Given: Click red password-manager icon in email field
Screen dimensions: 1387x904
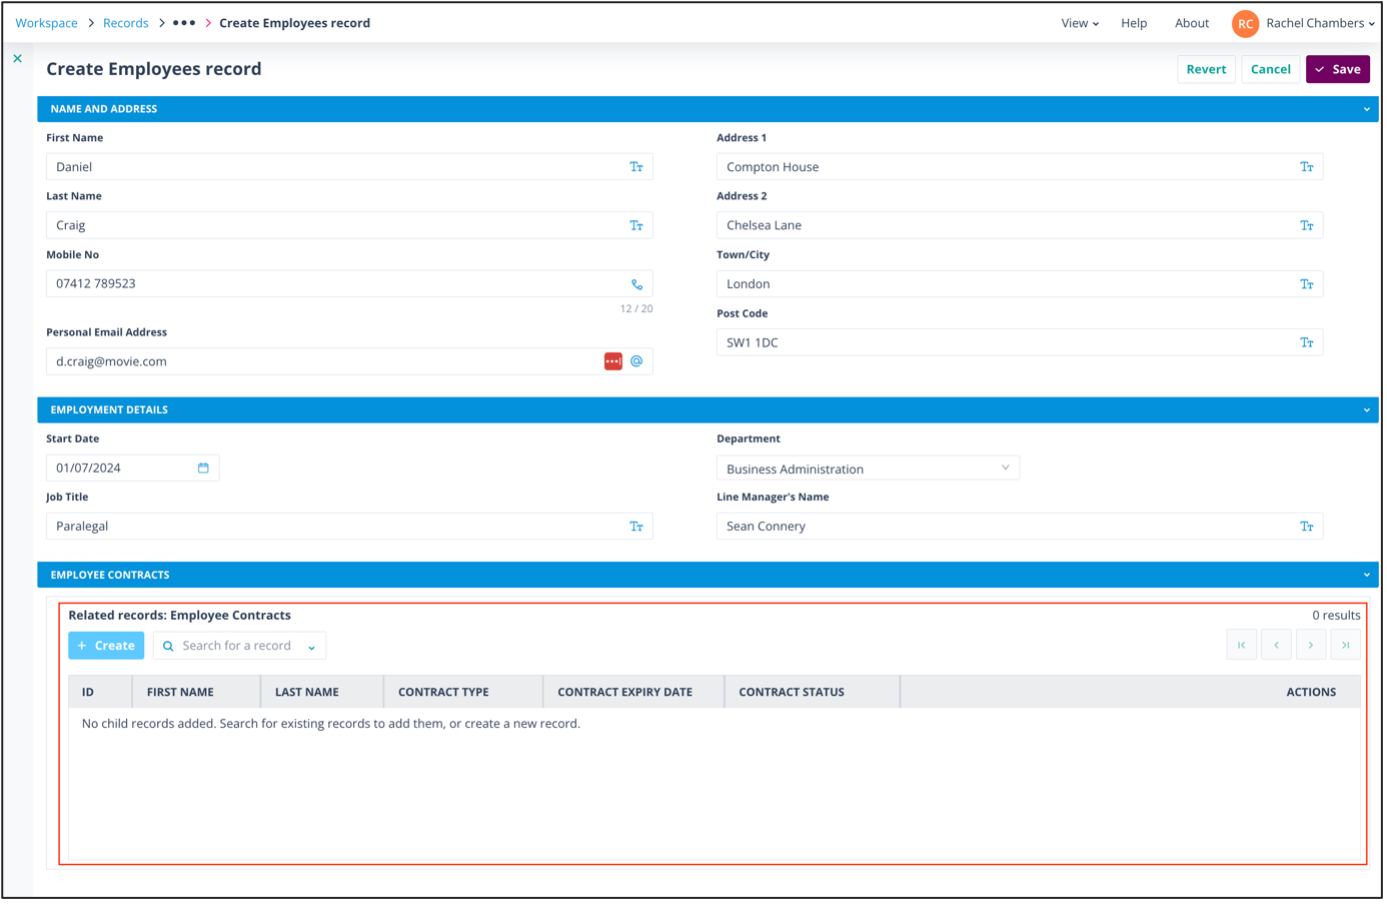Looking at the screenshot, I should pyautogui.click(x=613, y=362).
